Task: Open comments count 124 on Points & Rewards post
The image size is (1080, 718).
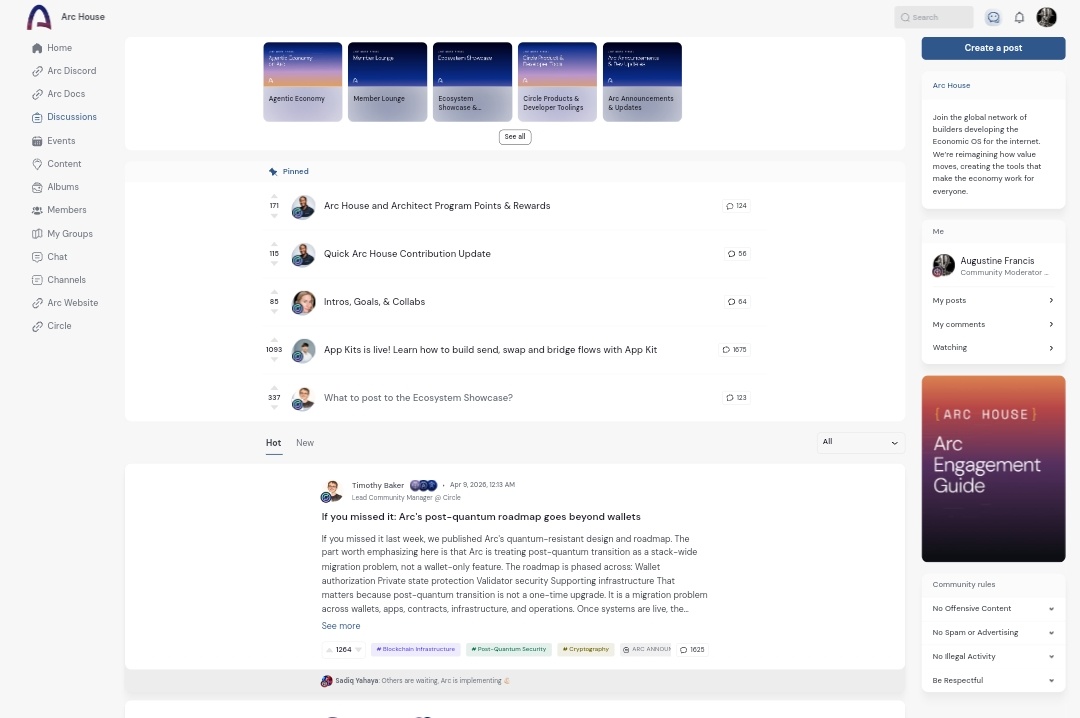Action: [x=736, y=205]
